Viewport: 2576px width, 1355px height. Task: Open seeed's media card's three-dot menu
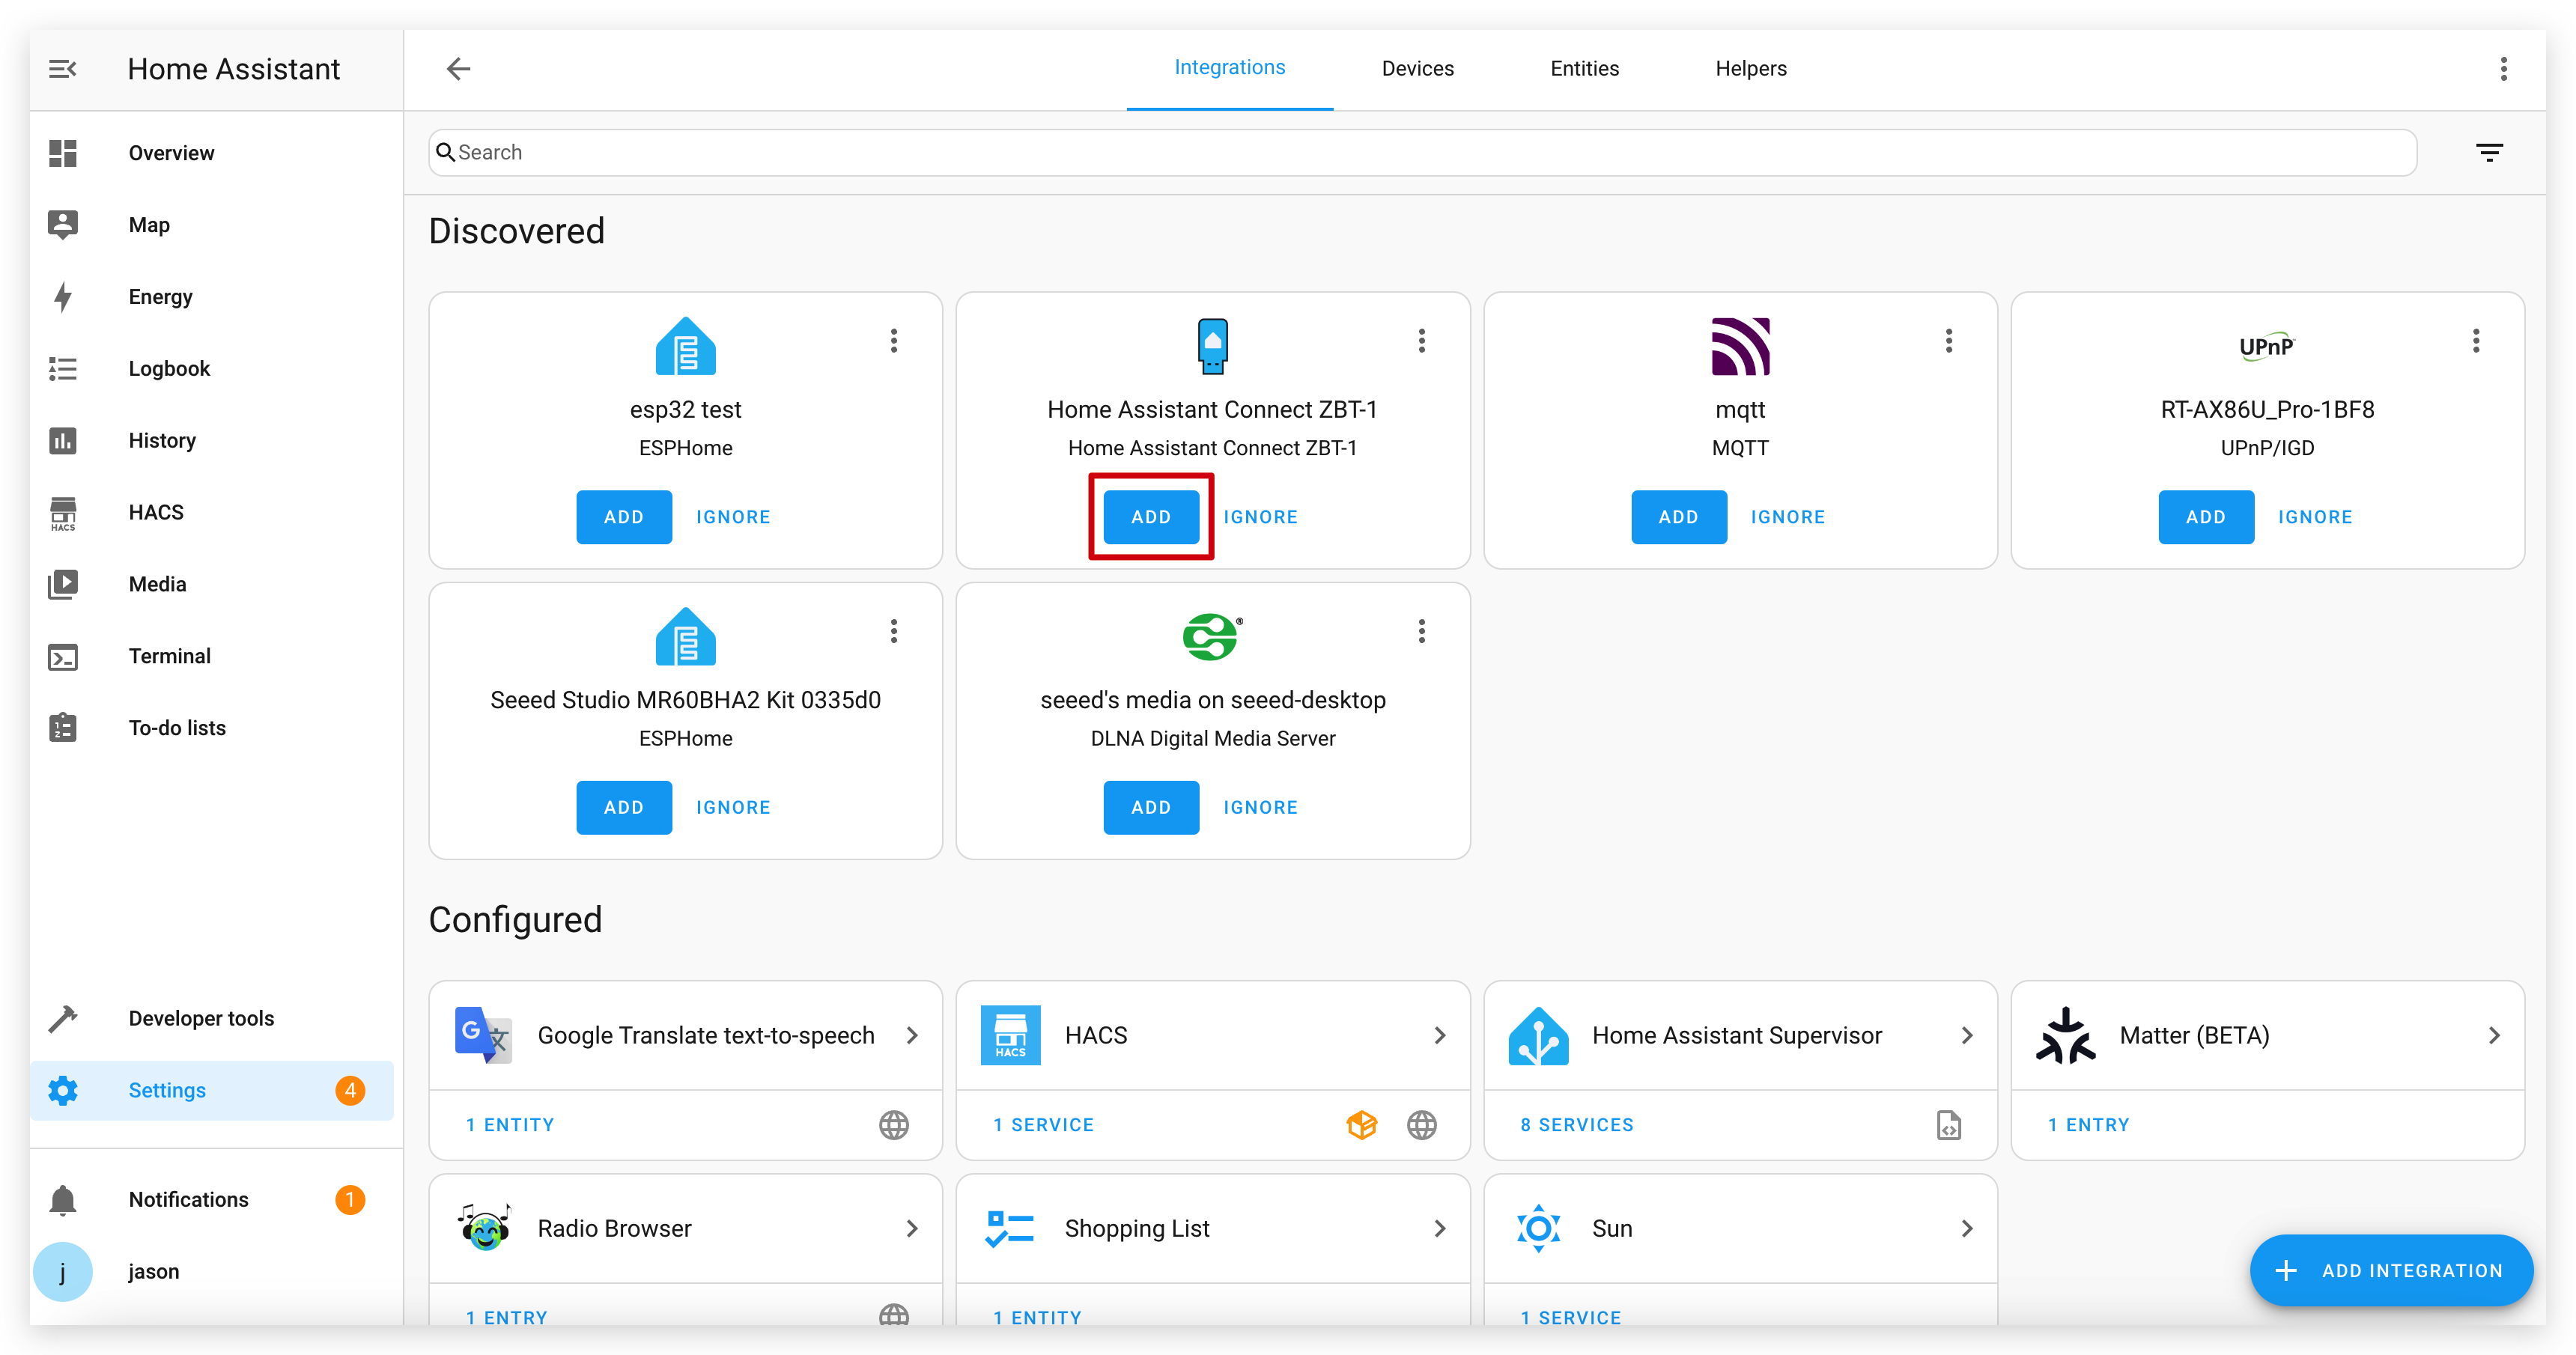tap(1421, 631)
